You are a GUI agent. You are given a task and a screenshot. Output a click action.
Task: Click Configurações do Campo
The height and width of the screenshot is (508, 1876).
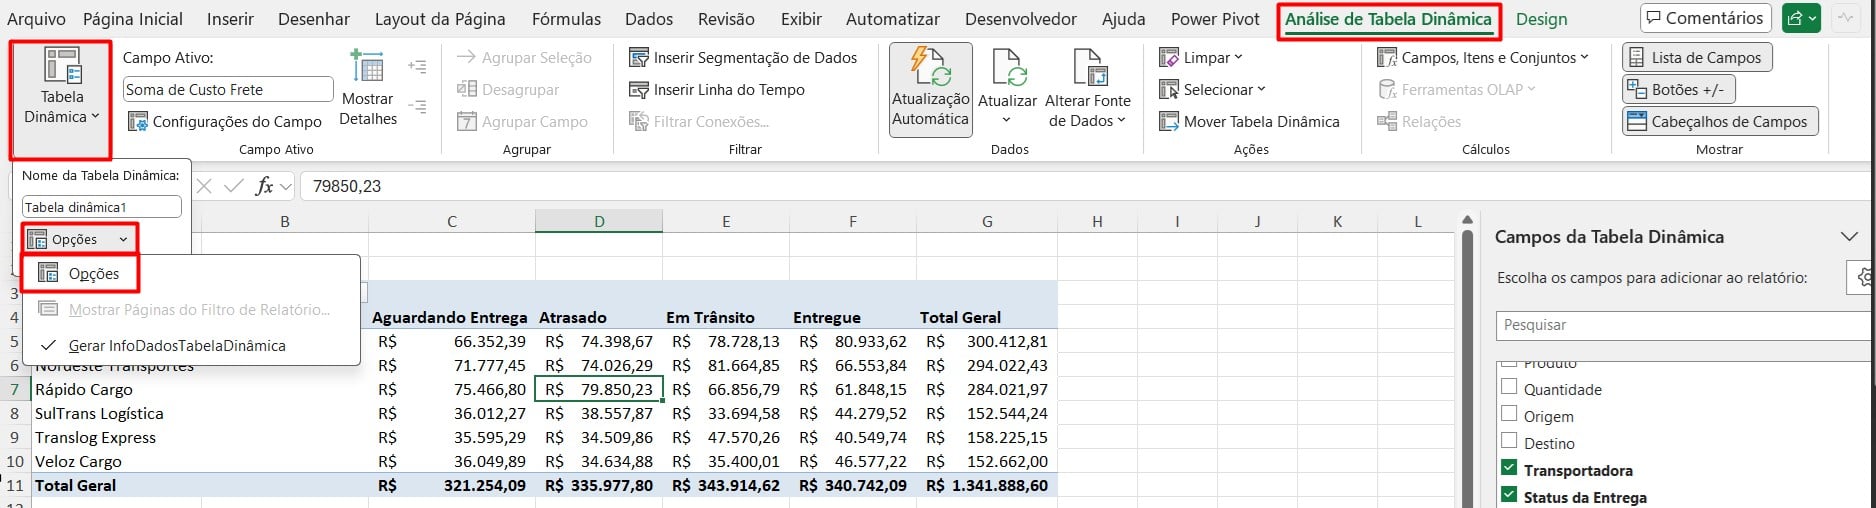[x=225, y=121]
